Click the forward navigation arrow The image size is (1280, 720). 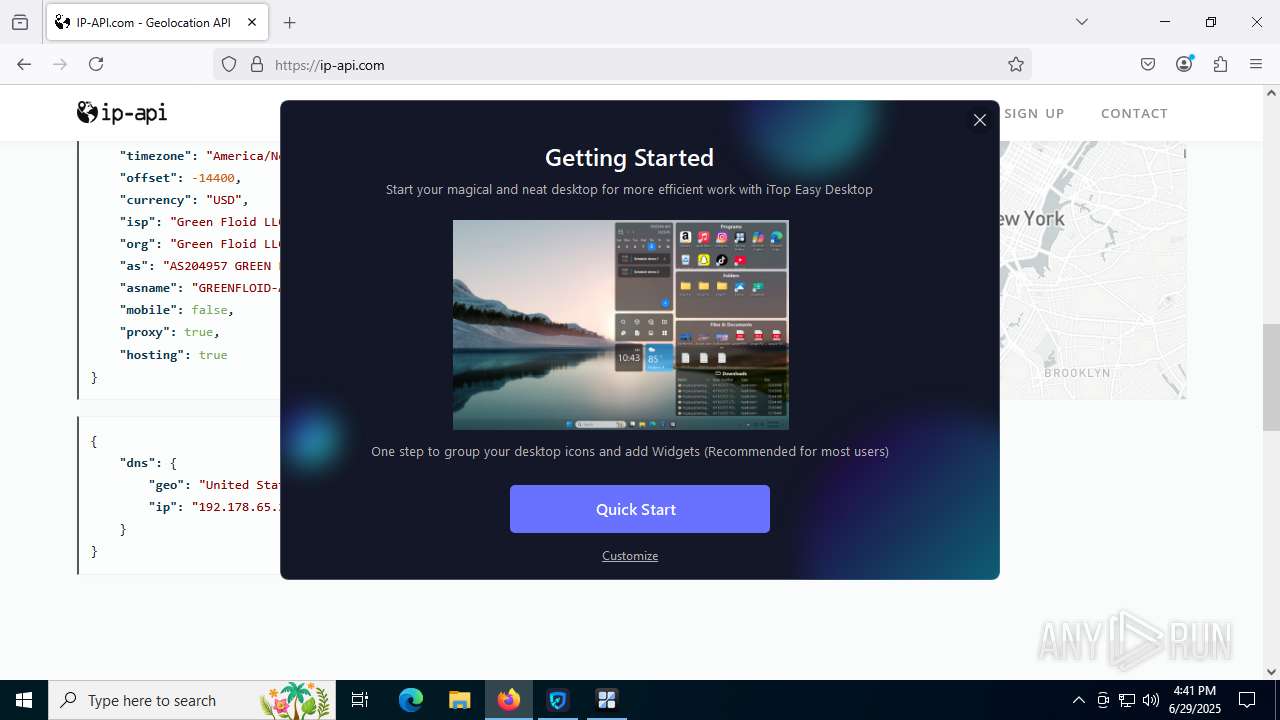[x=60, y=64]
